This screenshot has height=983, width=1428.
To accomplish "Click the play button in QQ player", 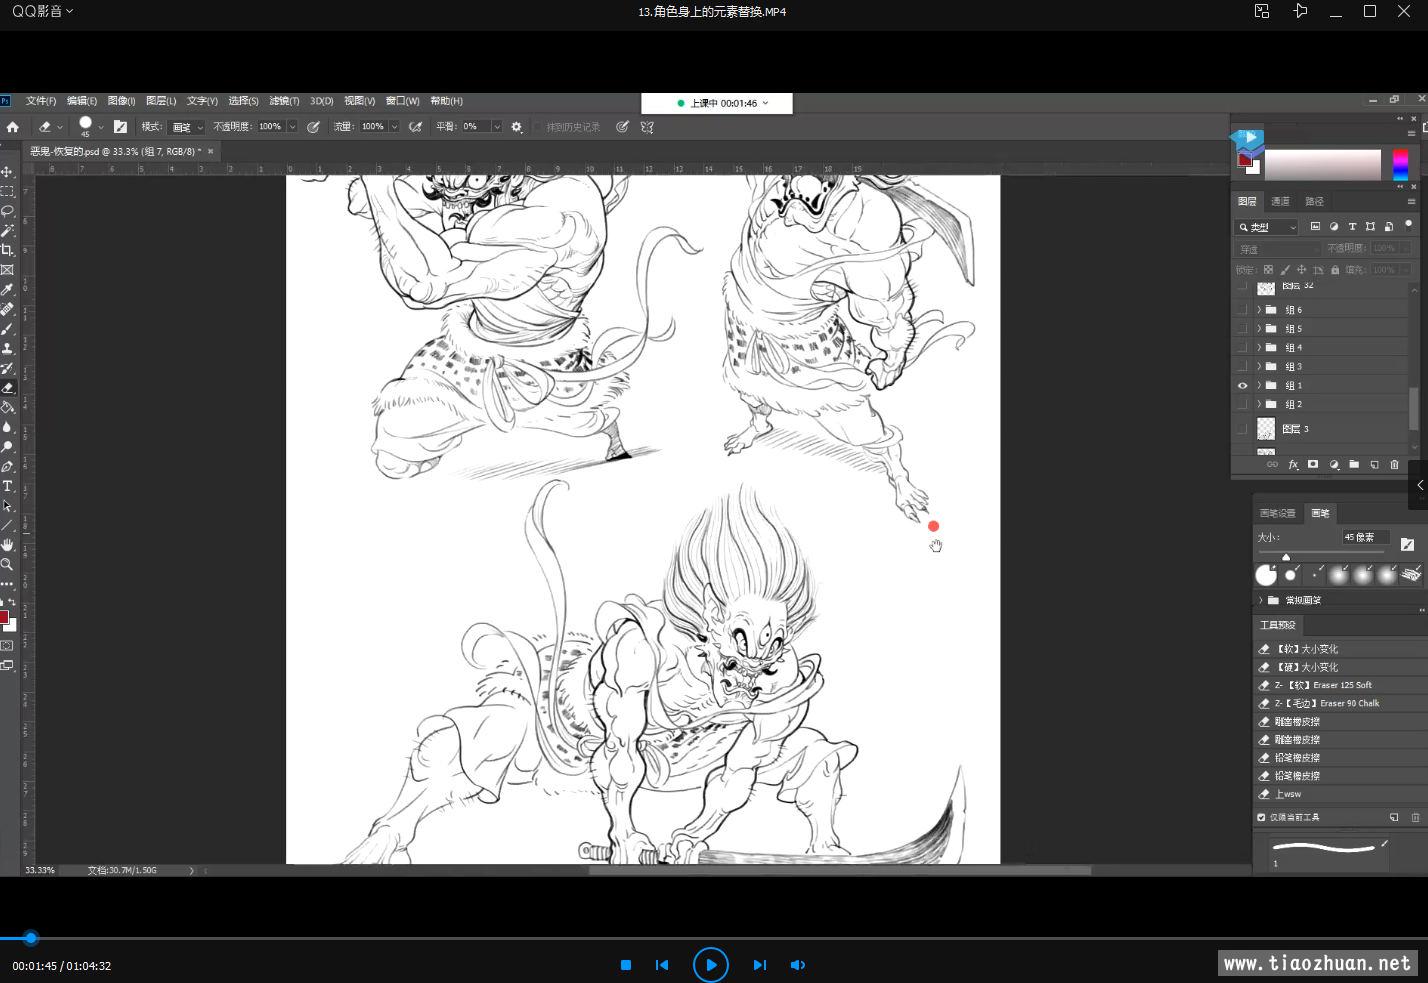I will pos(711,965).
